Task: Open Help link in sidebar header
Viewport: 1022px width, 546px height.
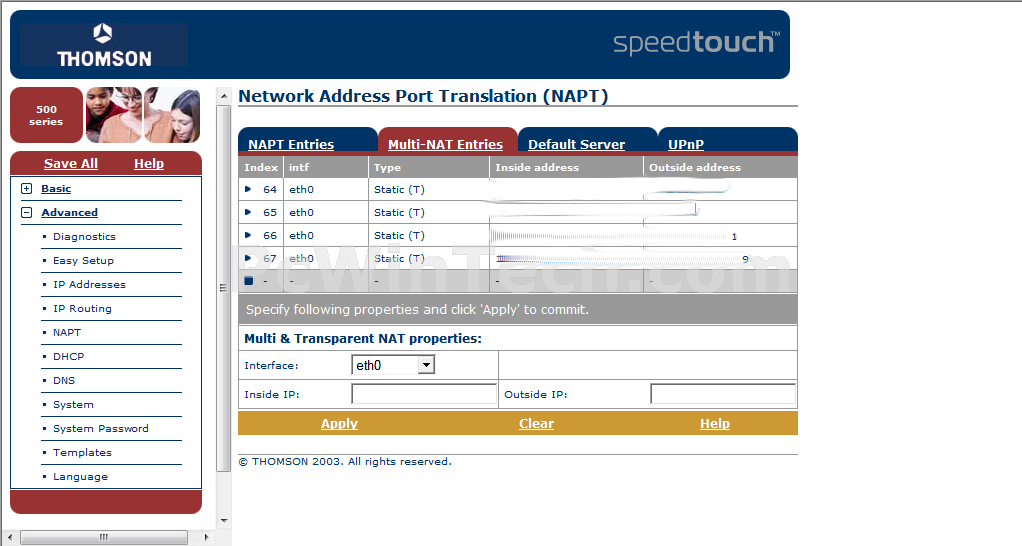Action: (149, 164)
